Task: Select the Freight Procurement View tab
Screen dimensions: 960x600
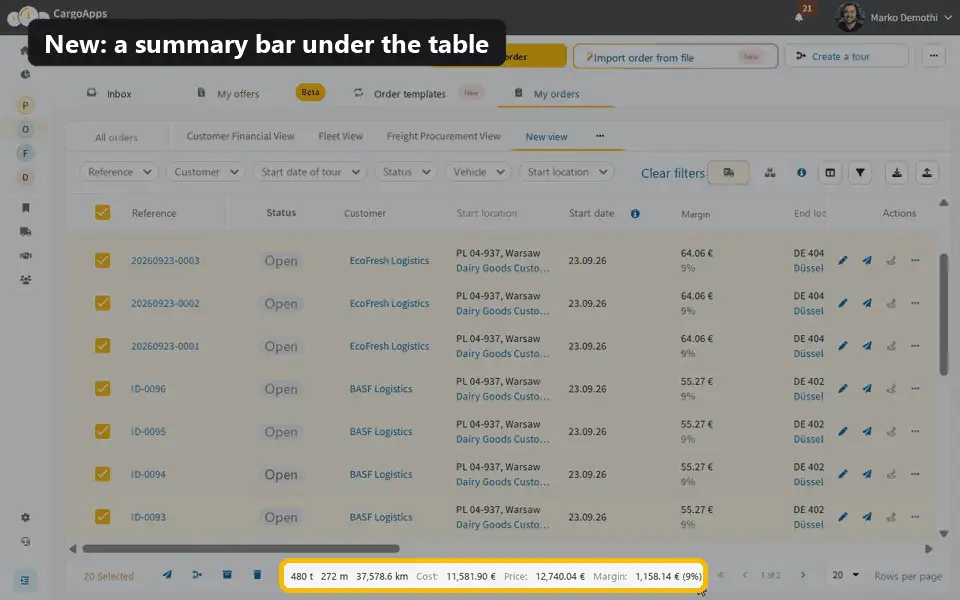Action: click(443, 136)
